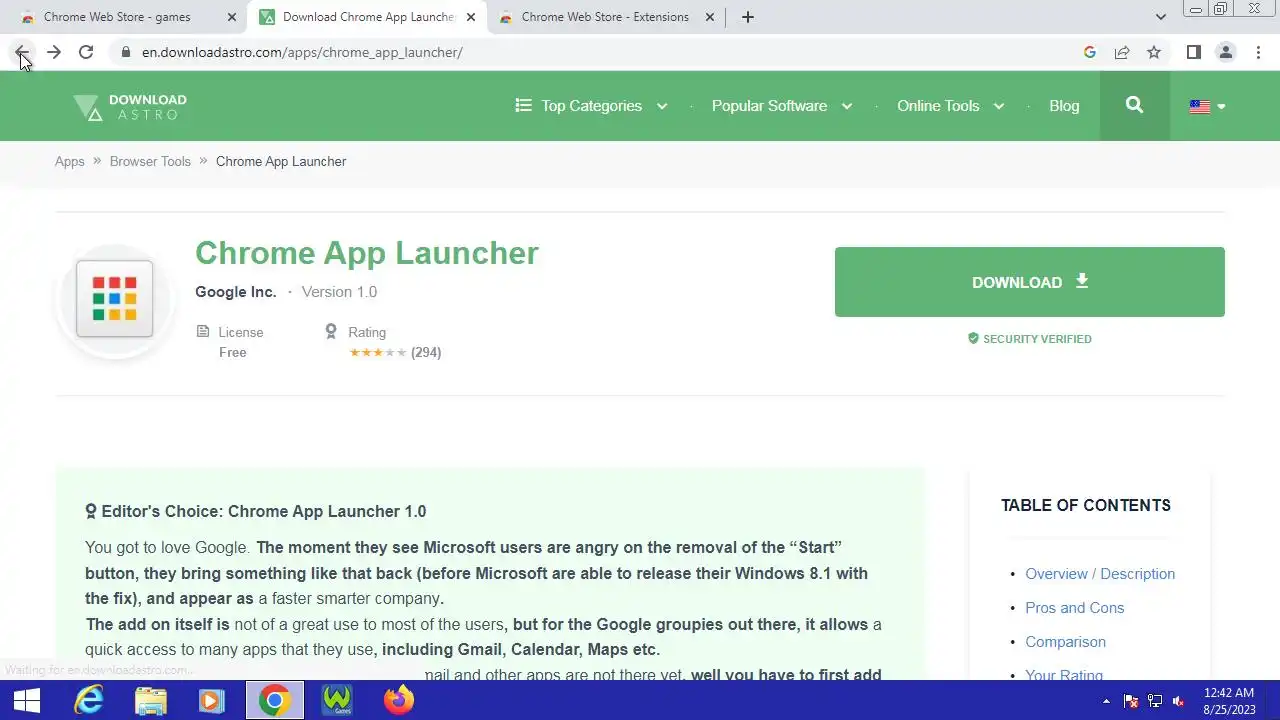Click the Chrome App Launcher heading
1280x720 pixels.
[367, 253]
